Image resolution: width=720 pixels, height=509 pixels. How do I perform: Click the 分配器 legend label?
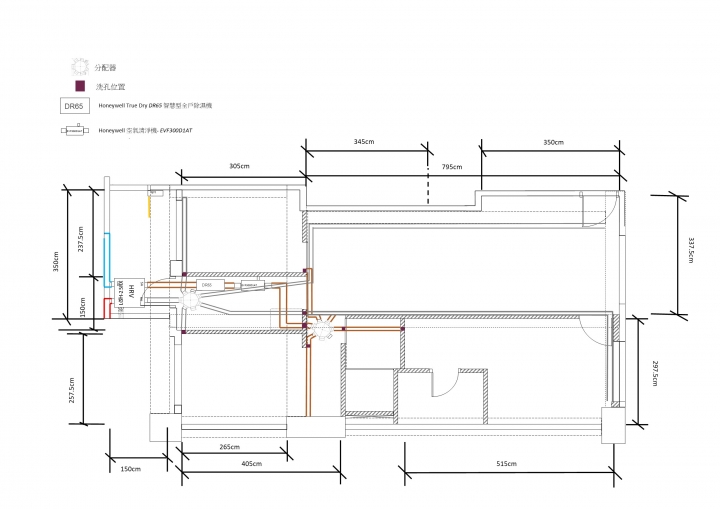pos(106,68)
